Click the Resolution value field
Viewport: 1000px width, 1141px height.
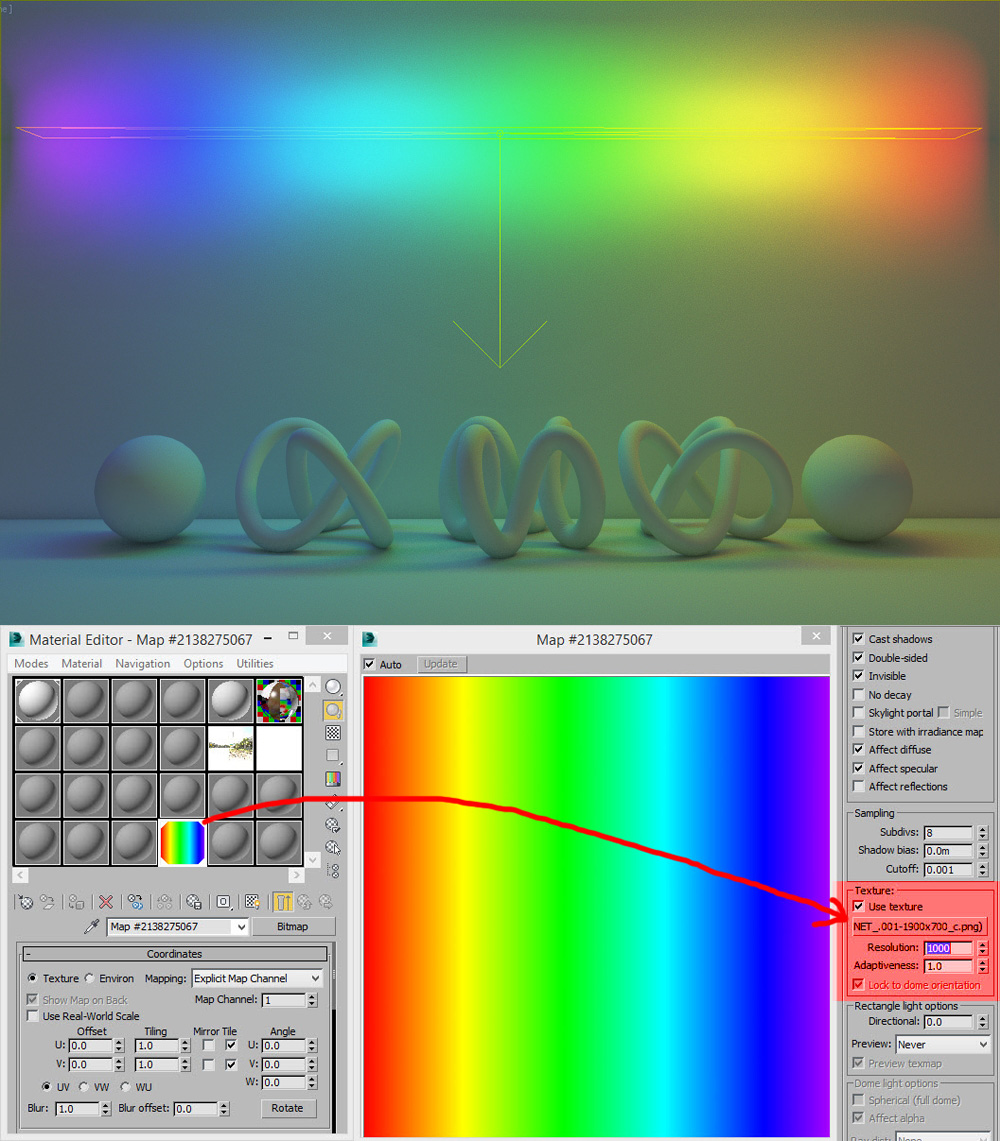tap(948, 947)
